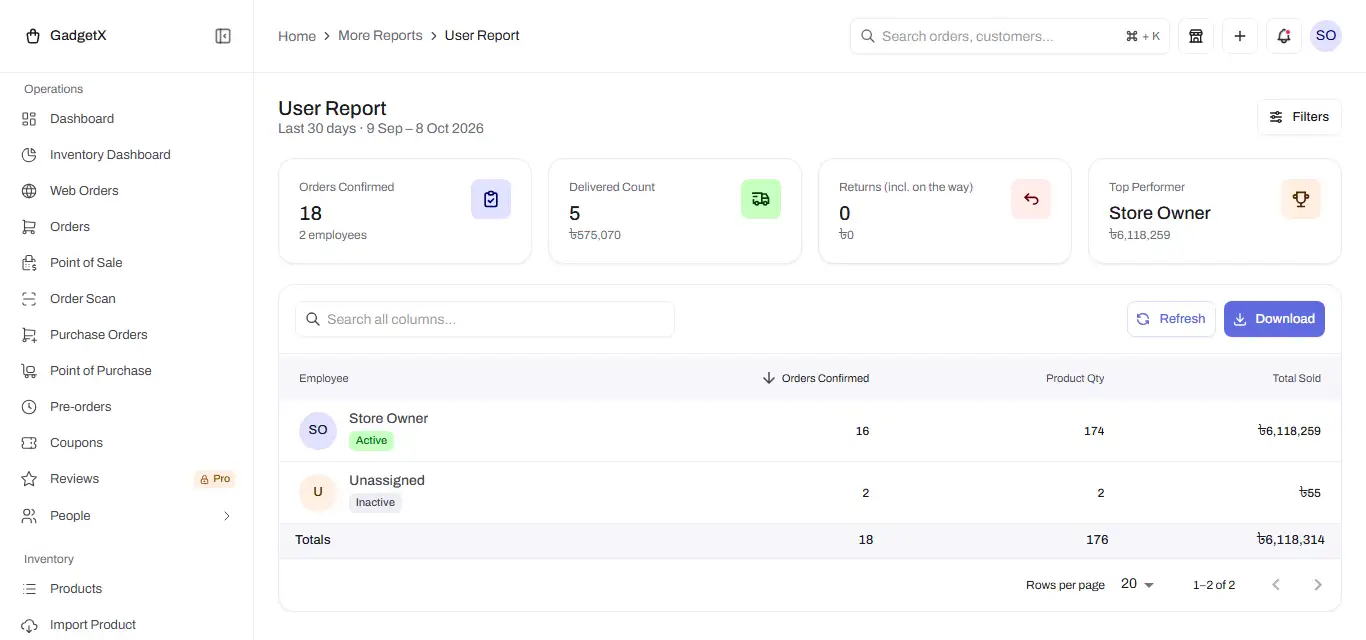This screenshot has height=640, width=1366.
Task: Click the ৳6,118,259 value in Store Owner row
Action: click(1289, 431)
